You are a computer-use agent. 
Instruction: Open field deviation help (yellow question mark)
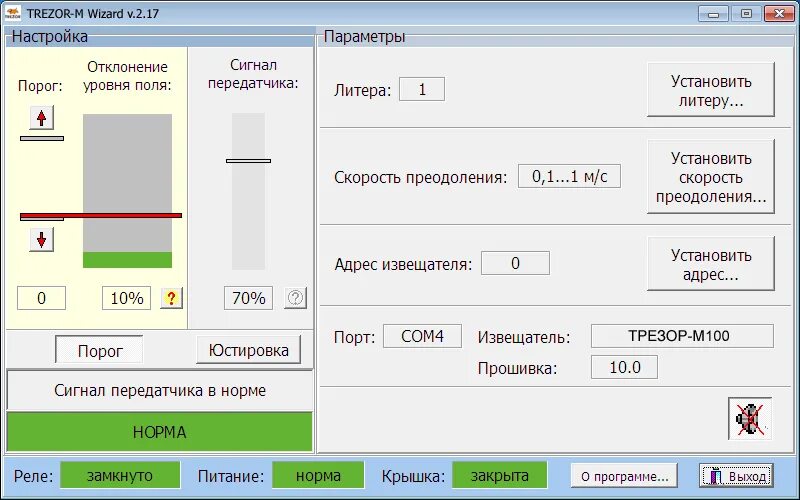tap(171, 298)
